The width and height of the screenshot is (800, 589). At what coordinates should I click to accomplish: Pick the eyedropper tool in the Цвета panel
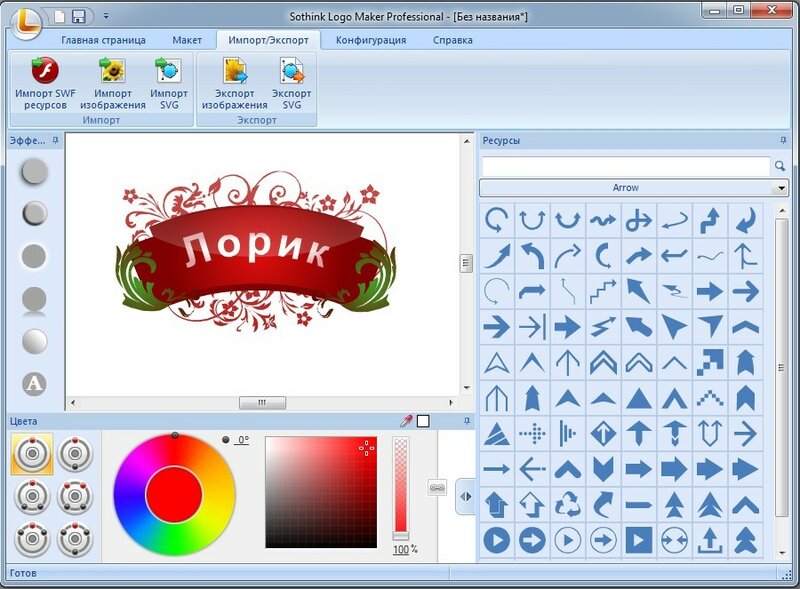click(406, 421)
